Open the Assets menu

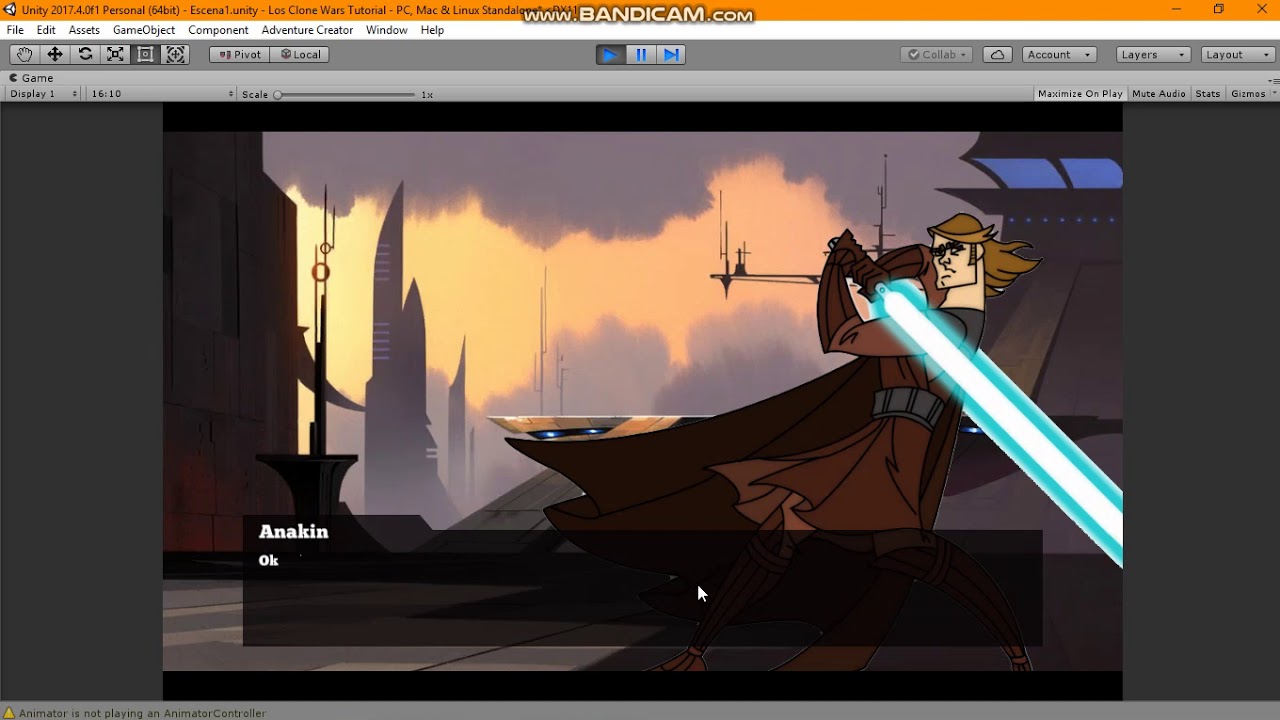pos(84,30)
